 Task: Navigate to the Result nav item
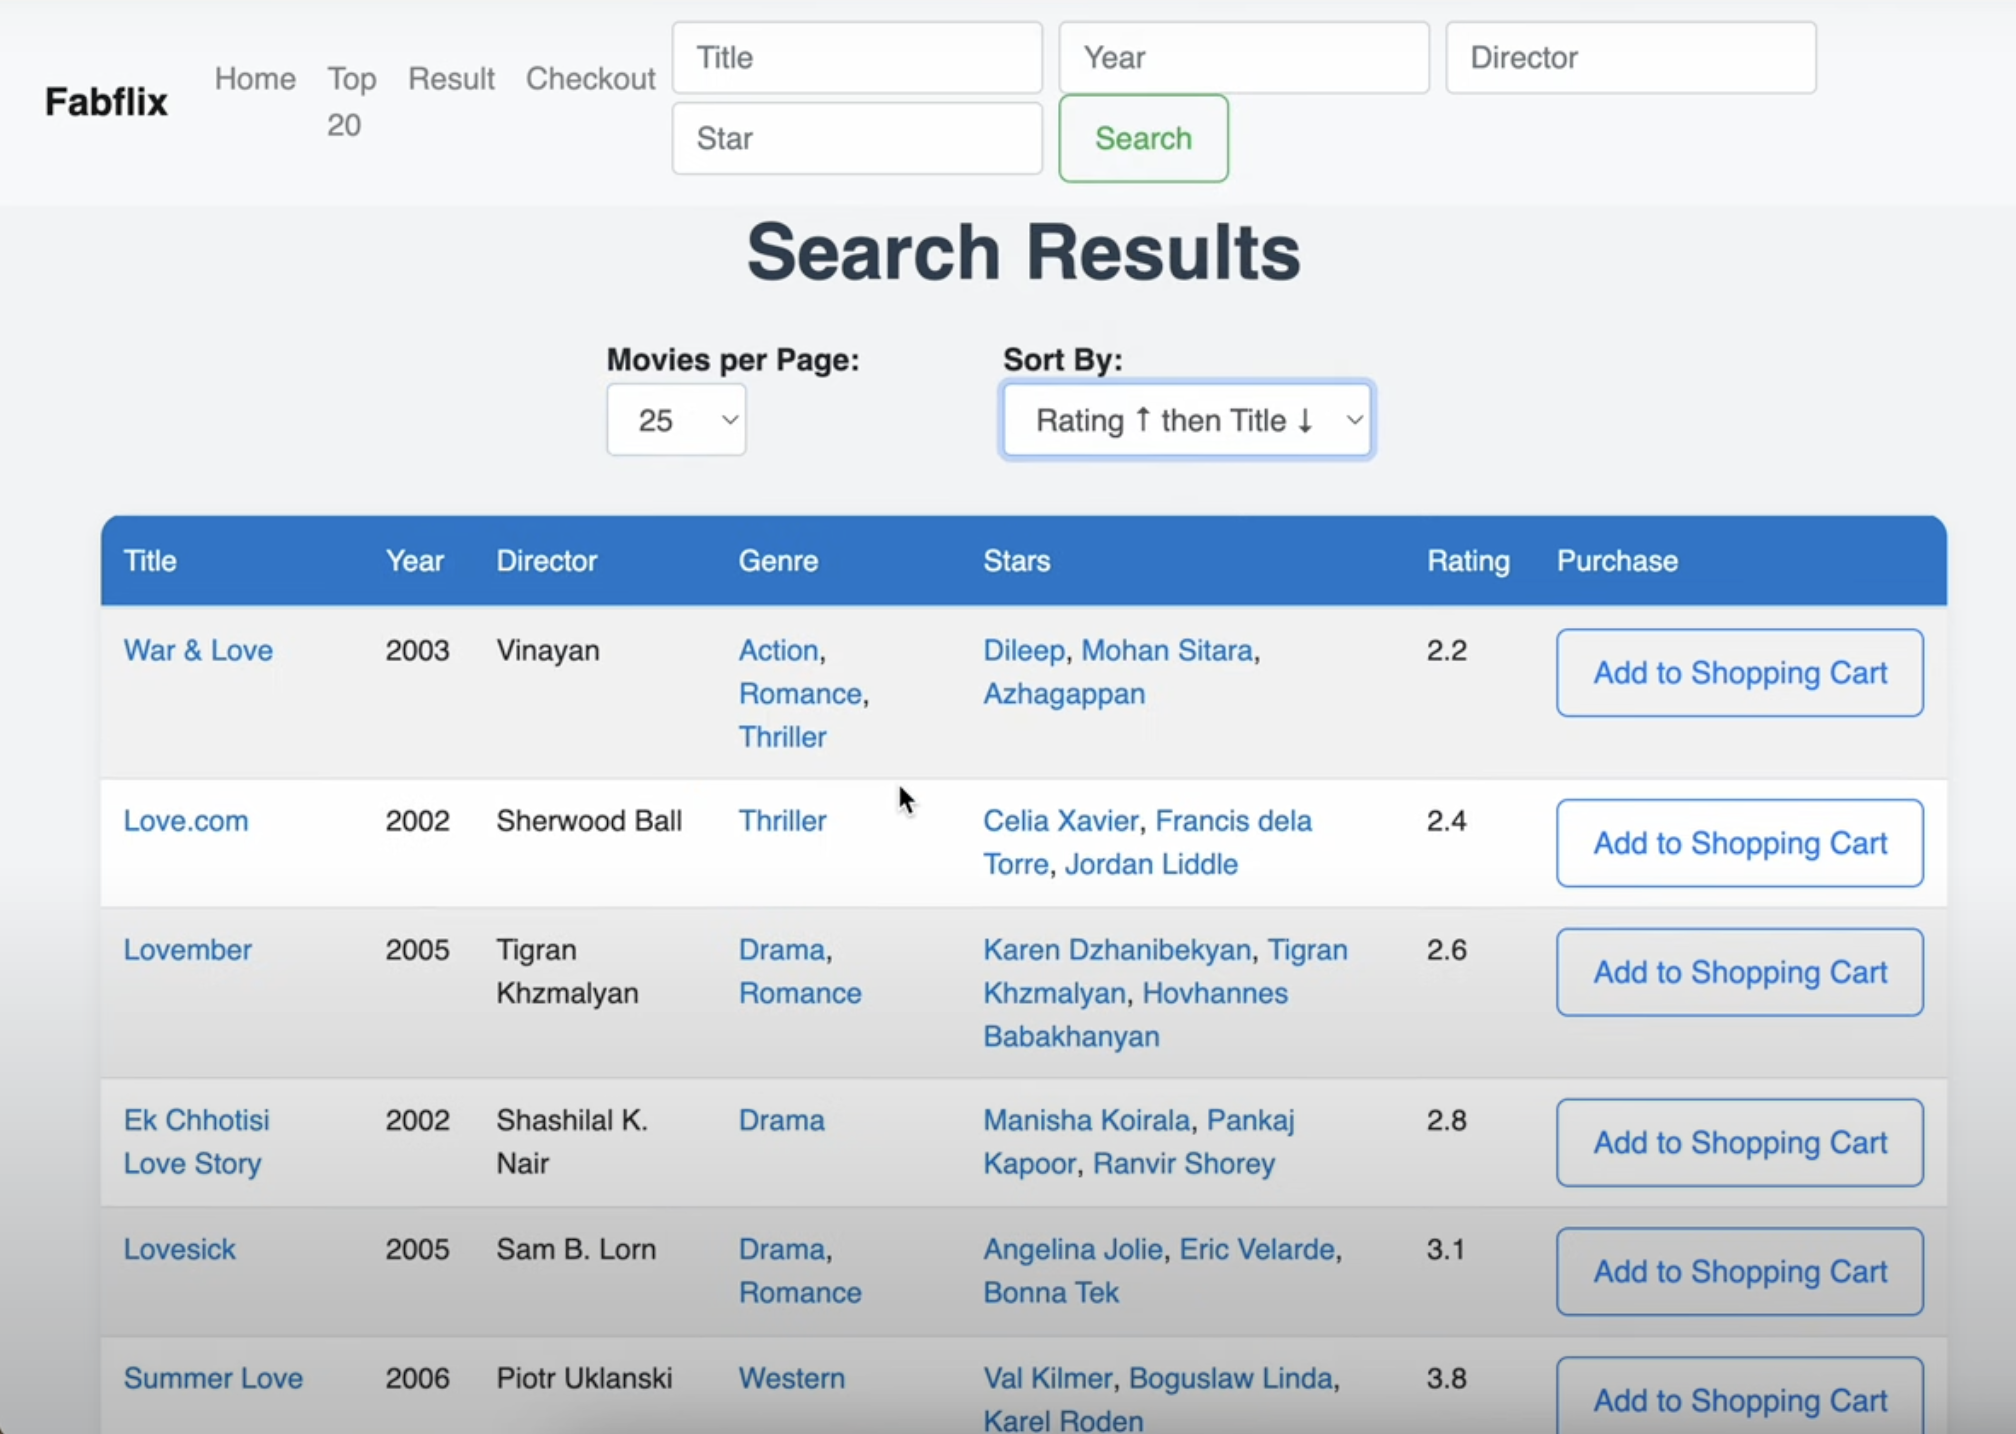point(451,79)
